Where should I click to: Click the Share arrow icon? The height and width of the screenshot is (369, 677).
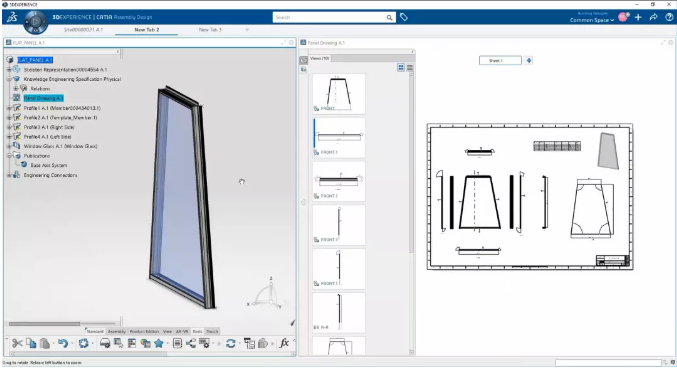click(x=653, y=17)
